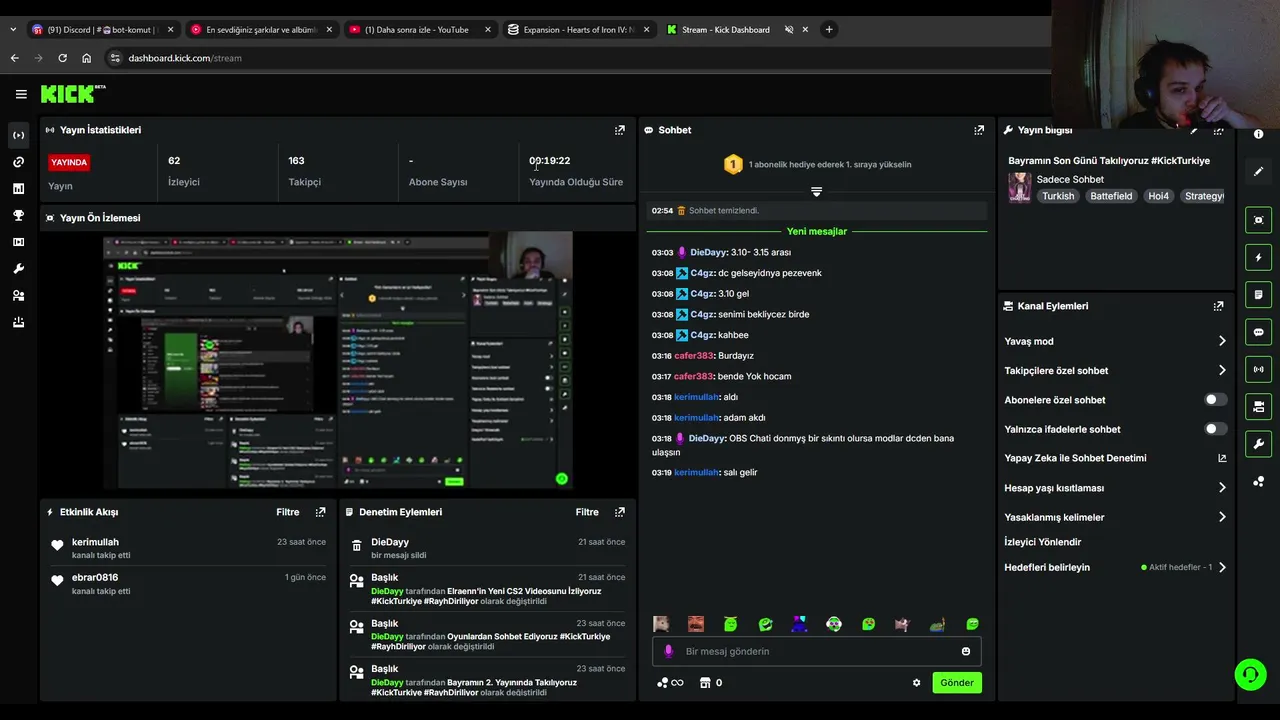Toggle lightning activity feed icon in right sidebar
1280x720 pixels.
click(x=1258, y=257)
